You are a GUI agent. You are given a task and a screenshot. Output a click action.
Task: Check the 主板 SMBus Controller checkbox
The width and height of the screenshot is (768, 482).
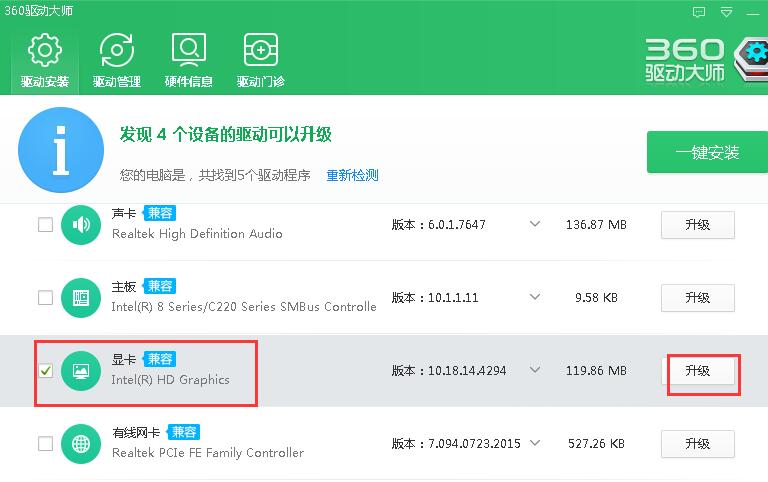[x=46, y=298]
